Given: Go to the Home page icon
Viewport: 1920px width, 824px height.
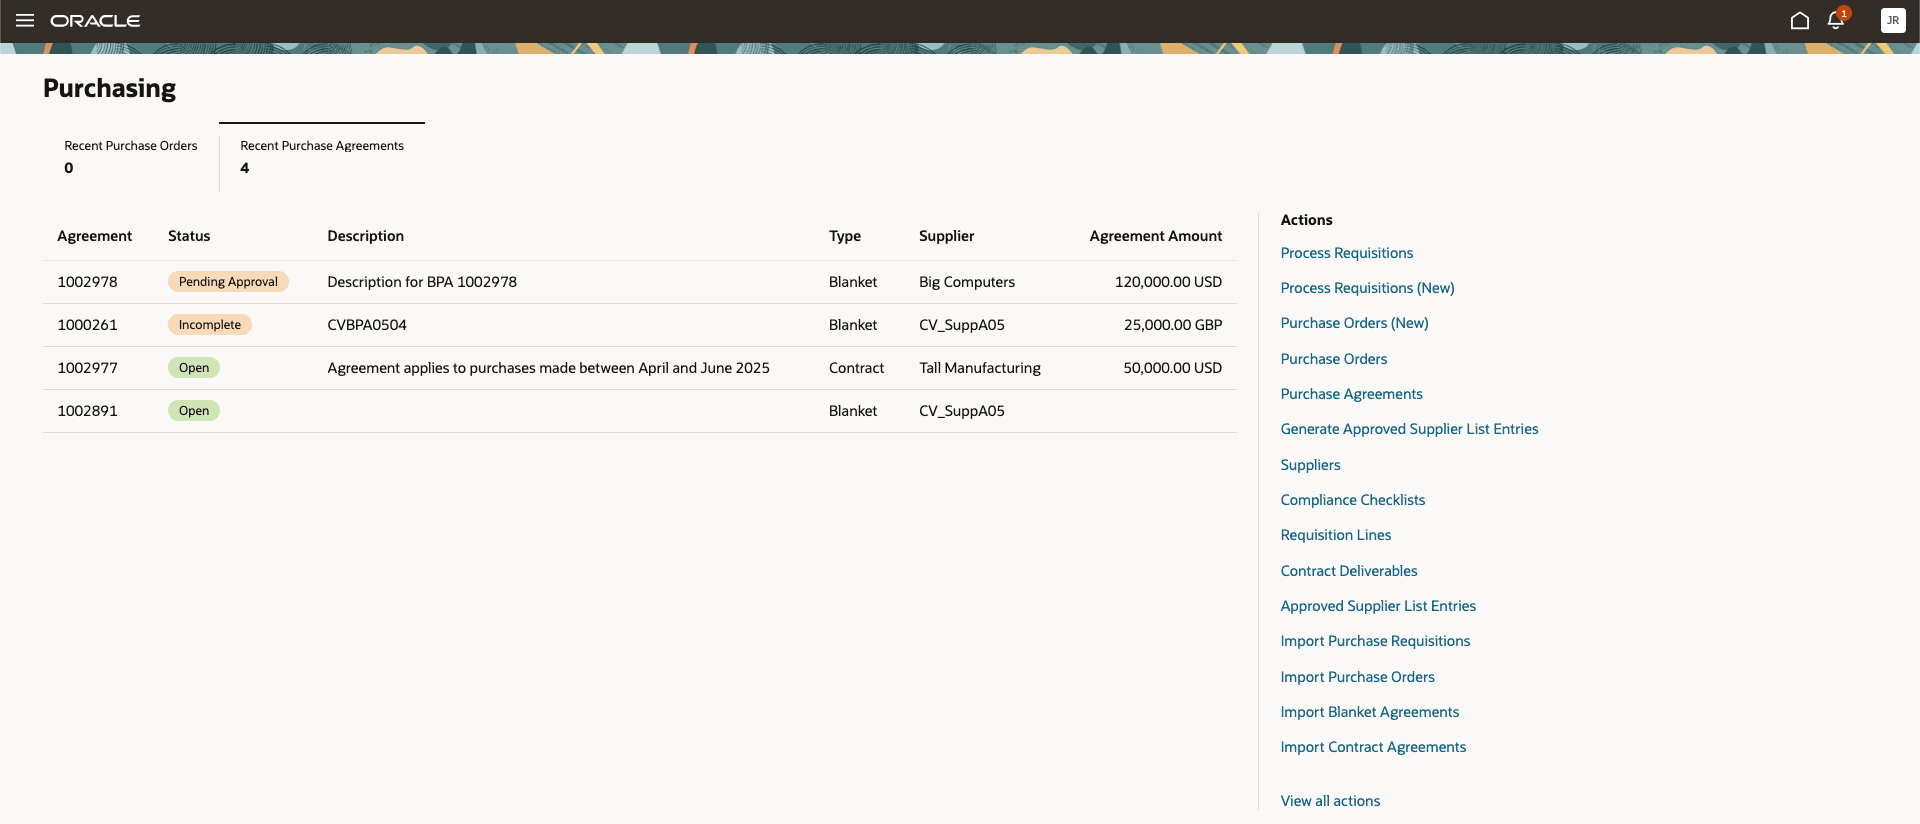Looking at the screenshot, I should [x=1800, y=21].
